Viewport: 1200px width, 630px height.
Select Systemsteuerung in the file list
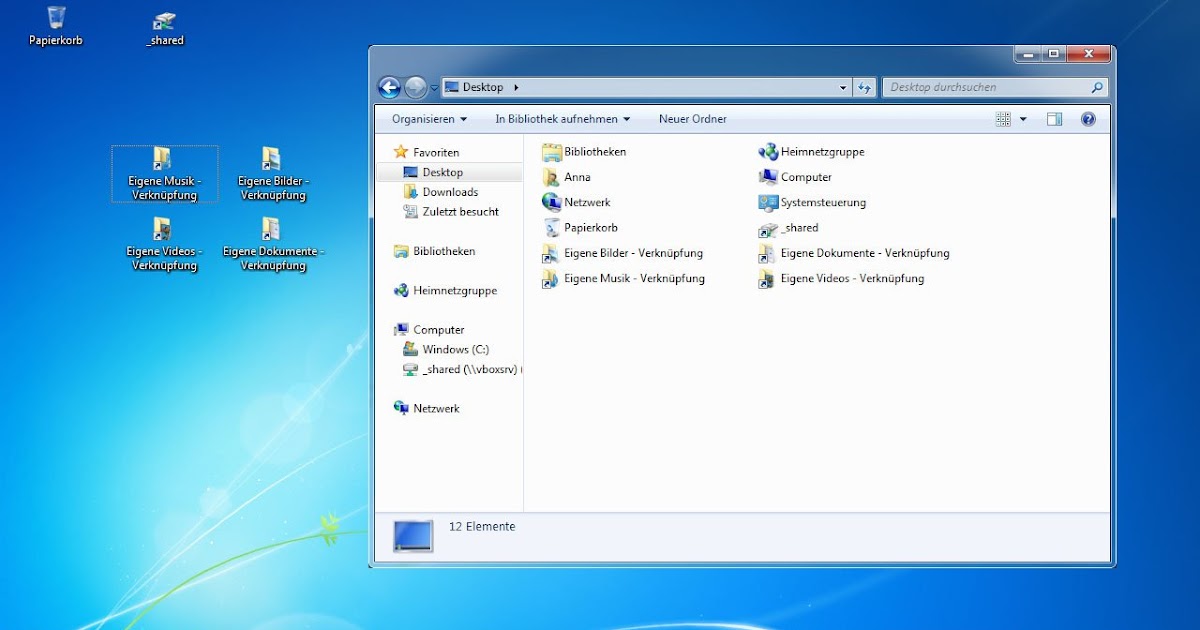(x=812, y=202)
